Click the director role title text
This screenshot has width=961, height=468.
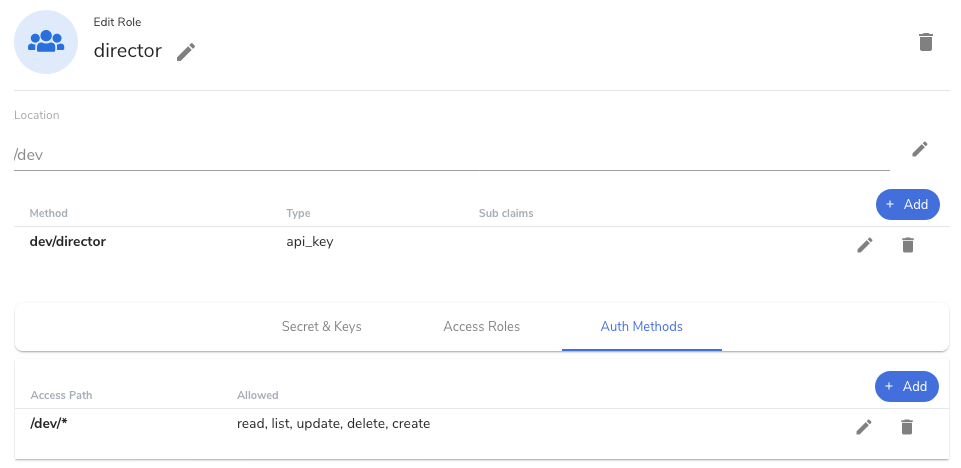[127, 51]
